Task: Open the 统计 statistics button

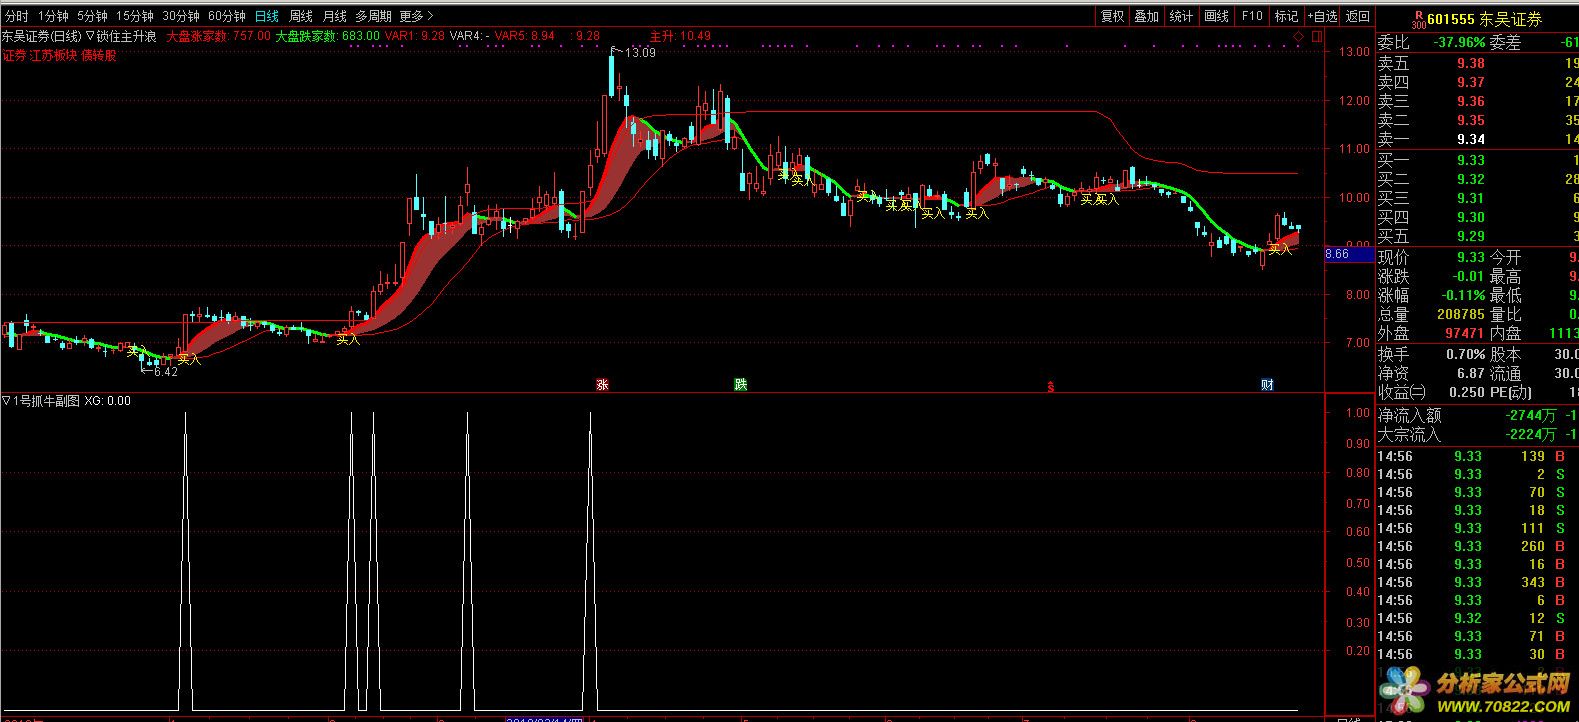Action: [1181, 16]
